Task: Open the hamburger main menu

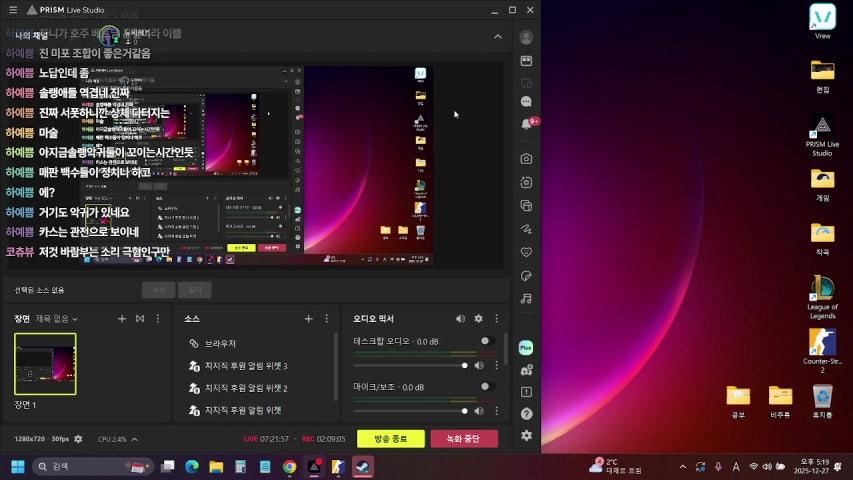Action: 13,10
